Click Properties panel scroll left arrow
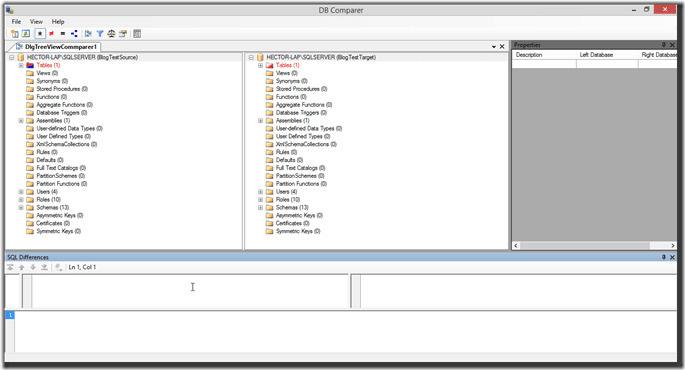This screenshot has height=370, width=685. [516, 246]
